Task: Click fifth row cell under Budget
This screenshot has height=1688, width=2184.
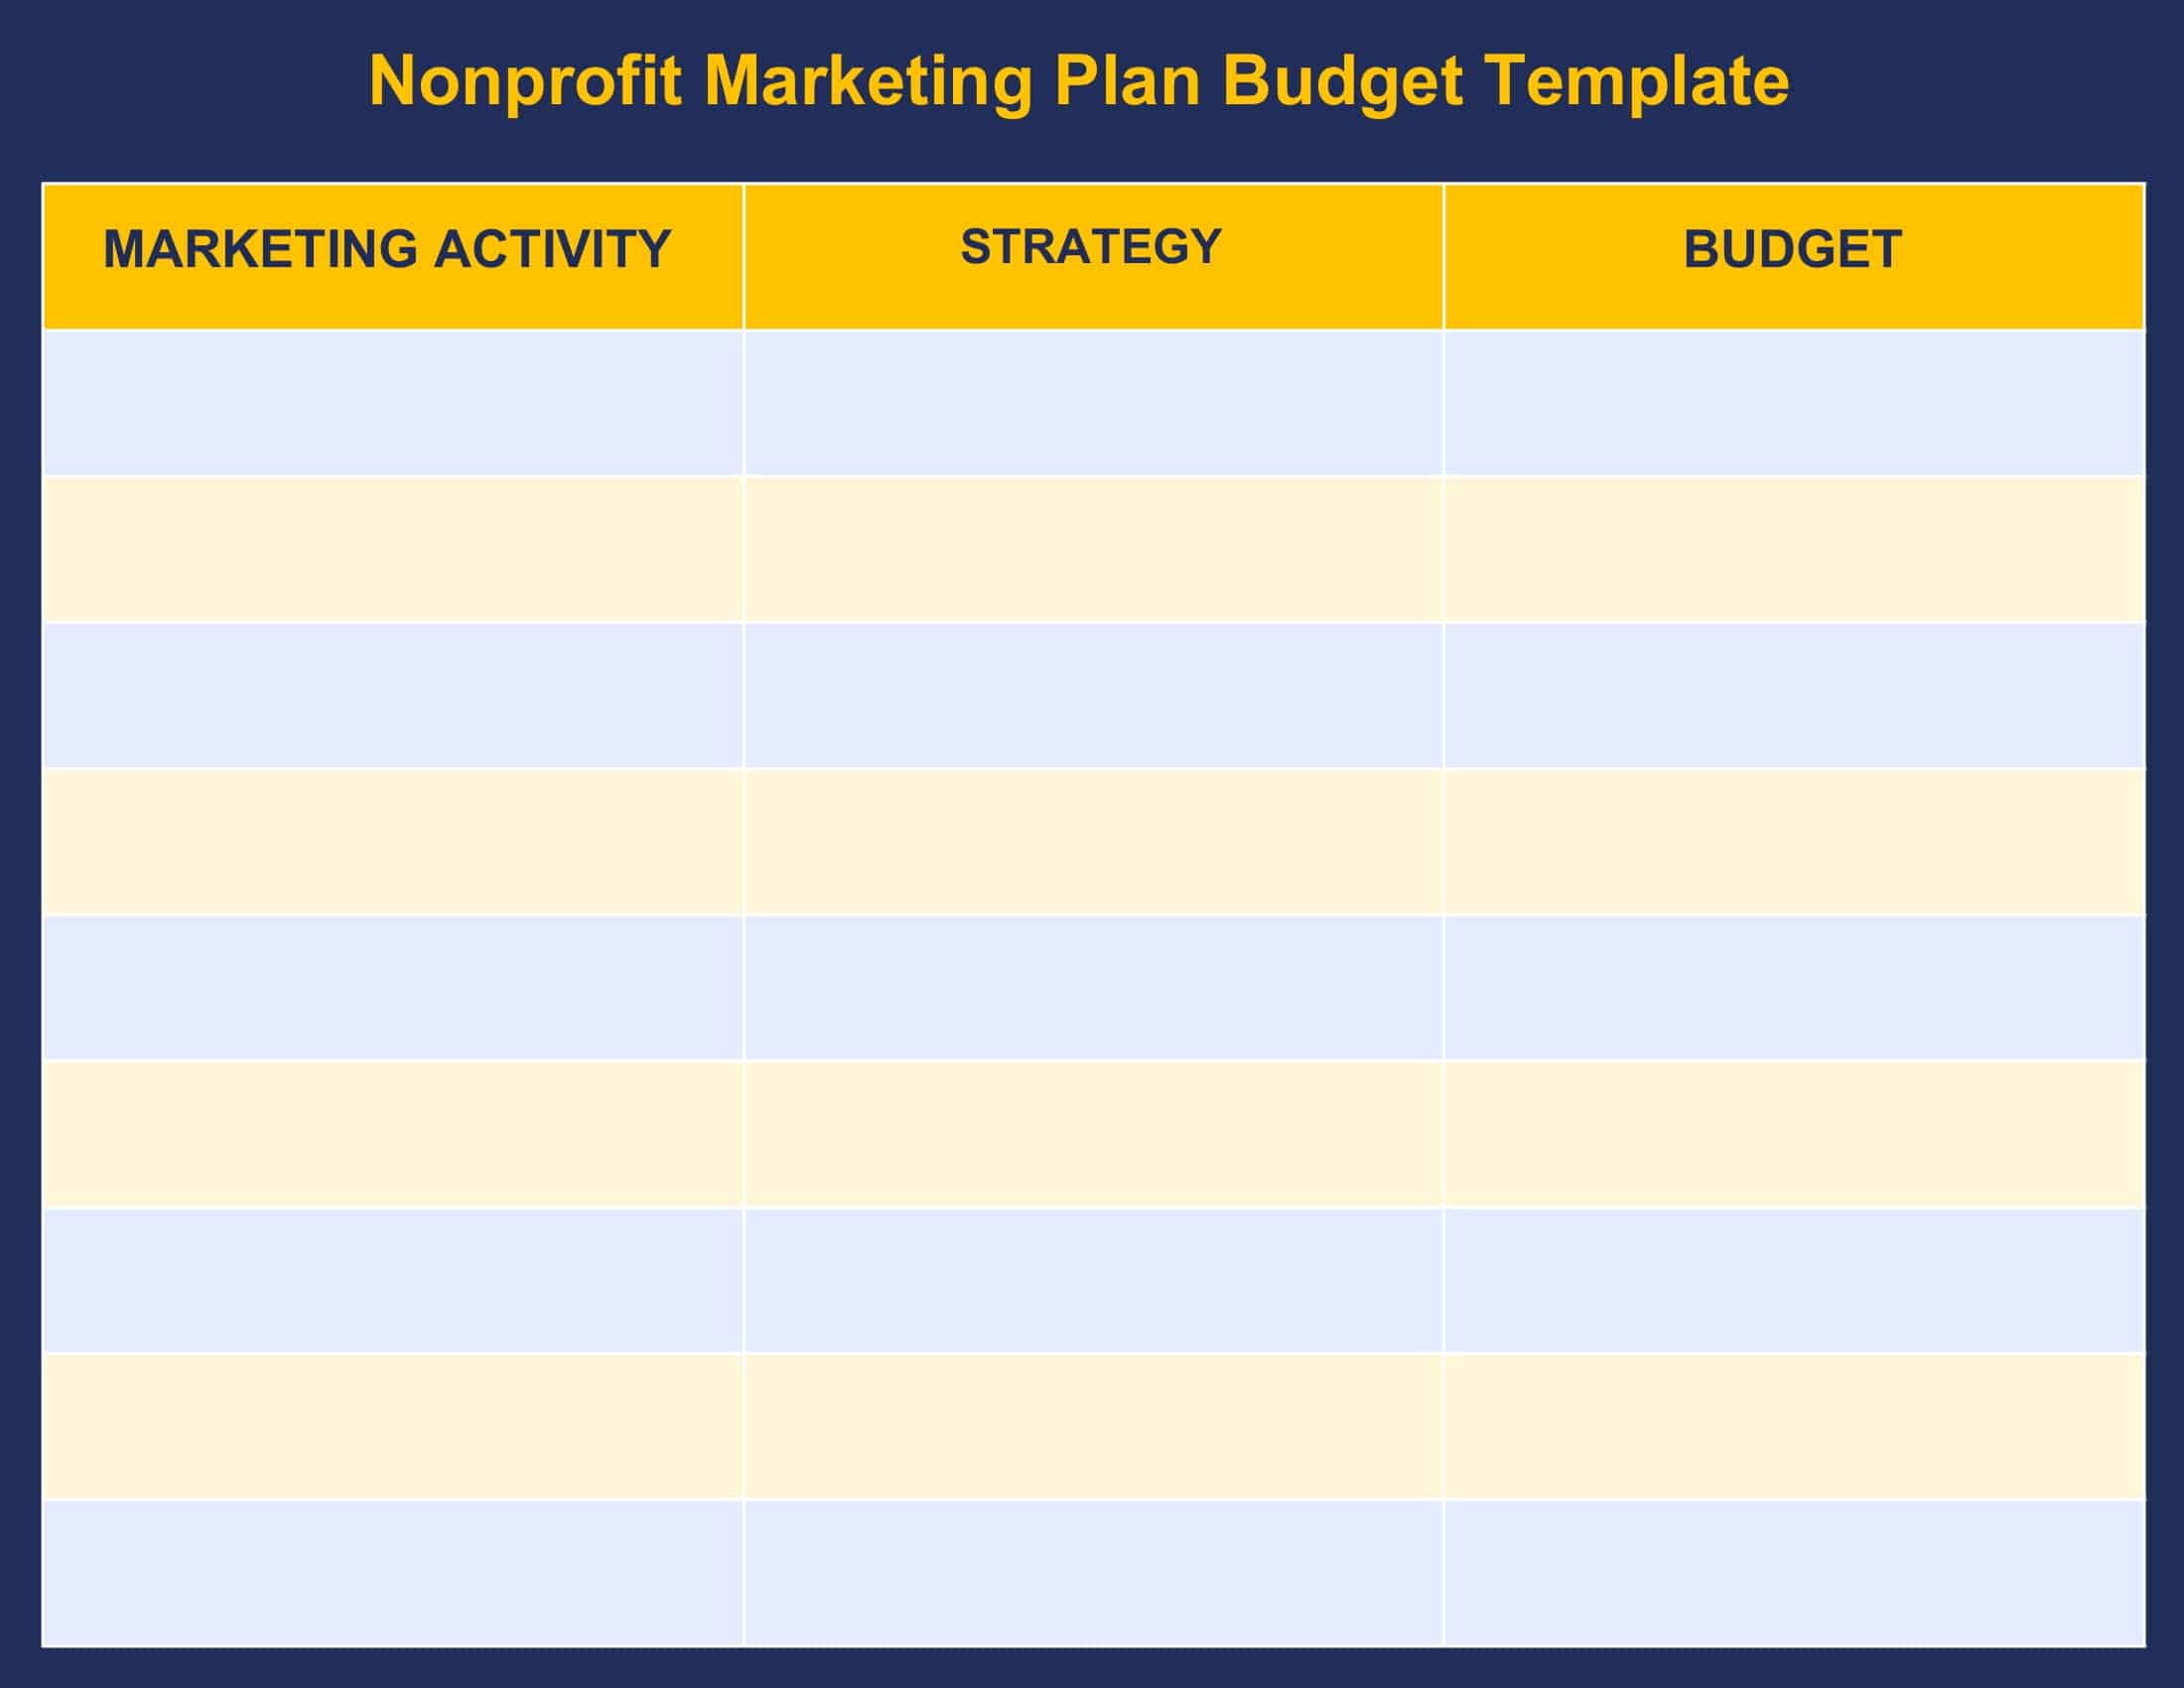Action: pos(1794,987)
